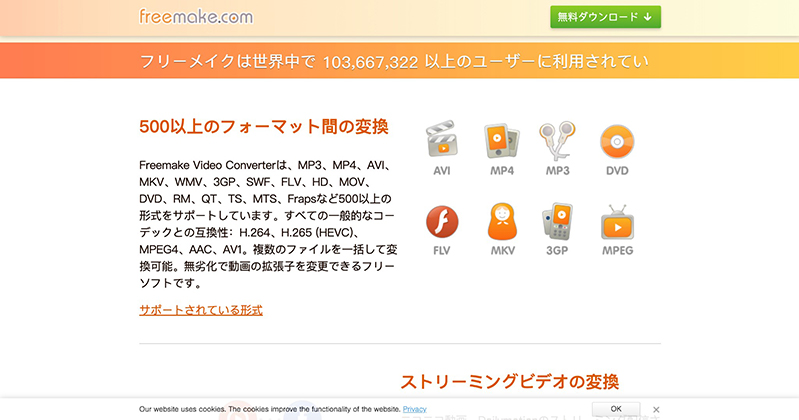
Task: Click the MPEG label text
Action: (618, 250)
